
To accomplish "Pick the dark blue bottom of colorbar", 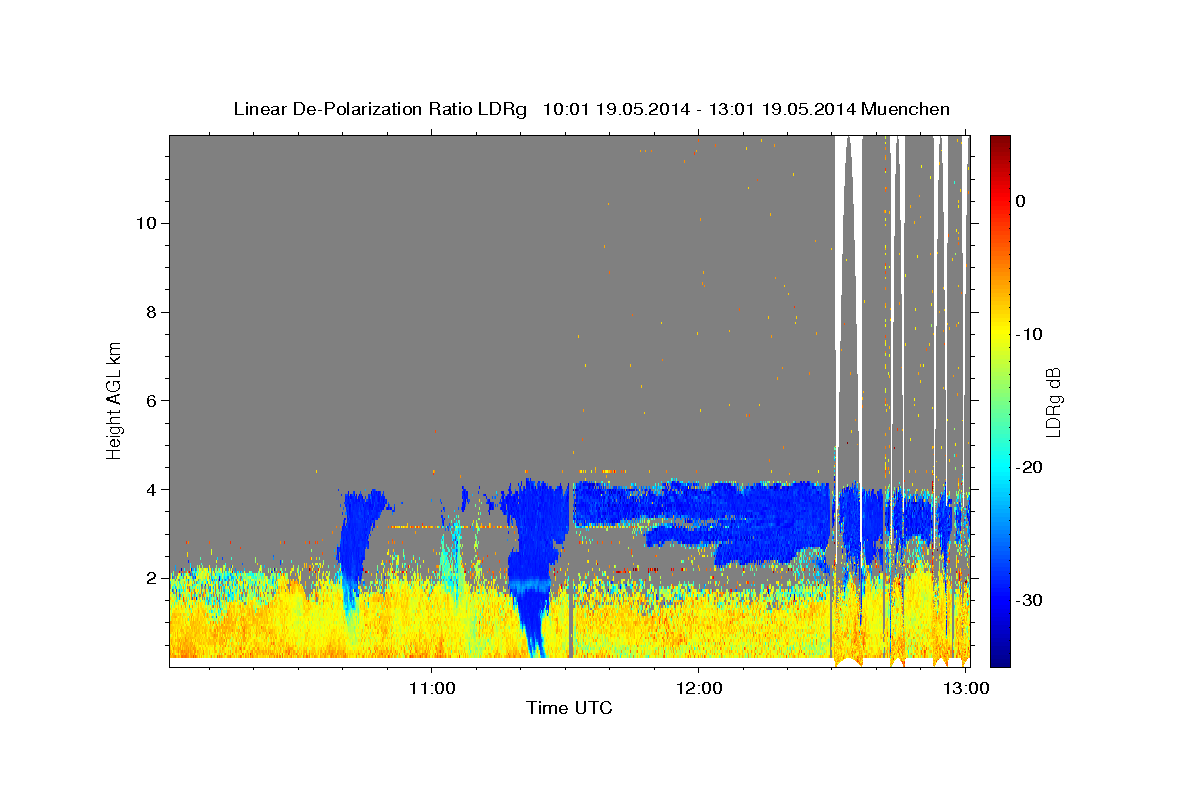I will tap(1000, 660).
